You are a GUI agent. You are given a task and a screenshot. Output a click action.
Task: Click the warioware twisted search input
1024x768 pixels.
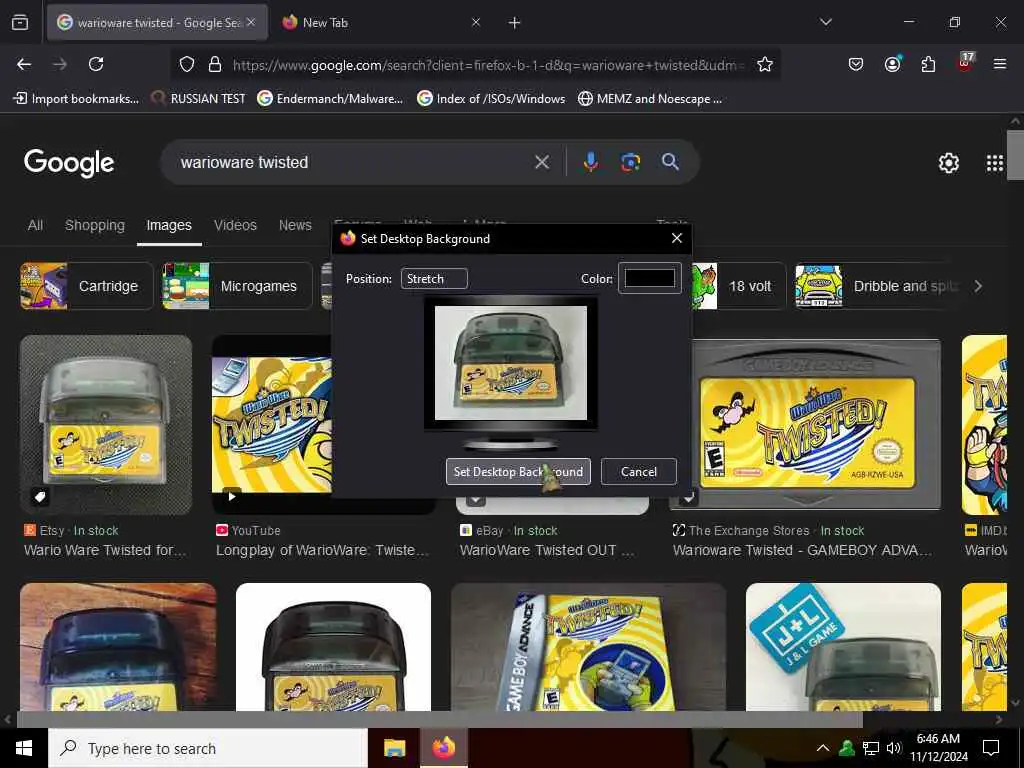point(353,162)
